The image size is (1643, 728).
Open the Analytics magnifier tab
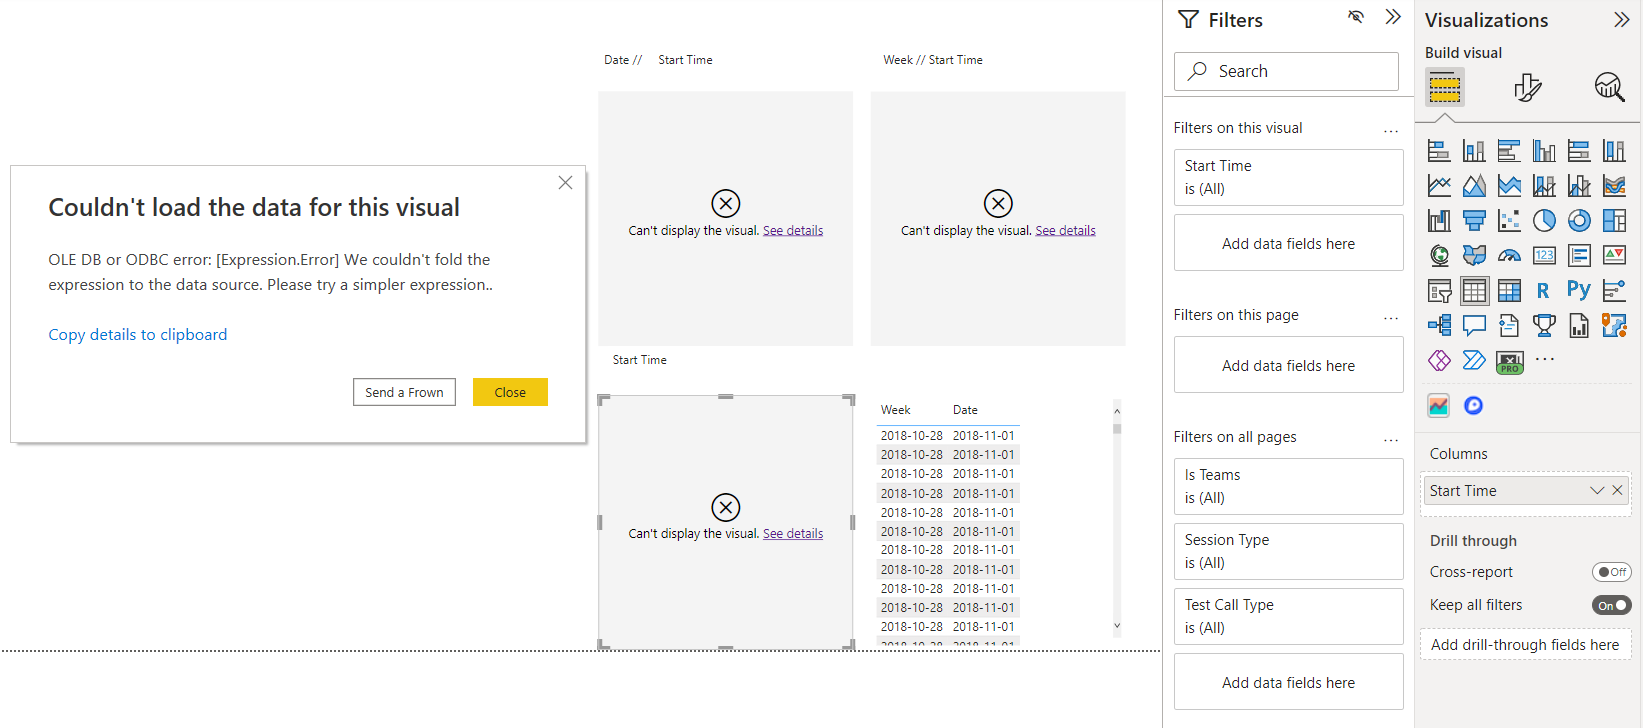(1609, 88)
